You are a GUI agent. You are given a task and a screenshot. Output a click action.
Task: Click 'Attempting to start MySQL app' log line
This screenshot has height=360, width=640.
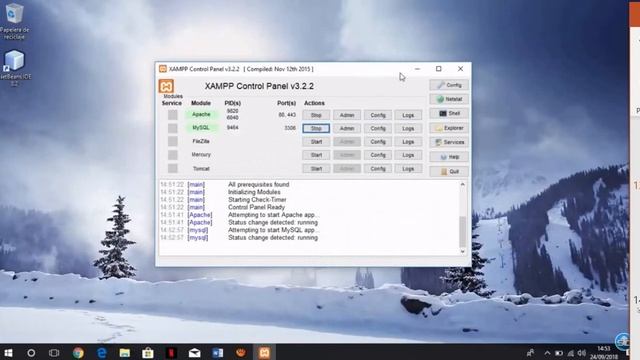[274, 230]
